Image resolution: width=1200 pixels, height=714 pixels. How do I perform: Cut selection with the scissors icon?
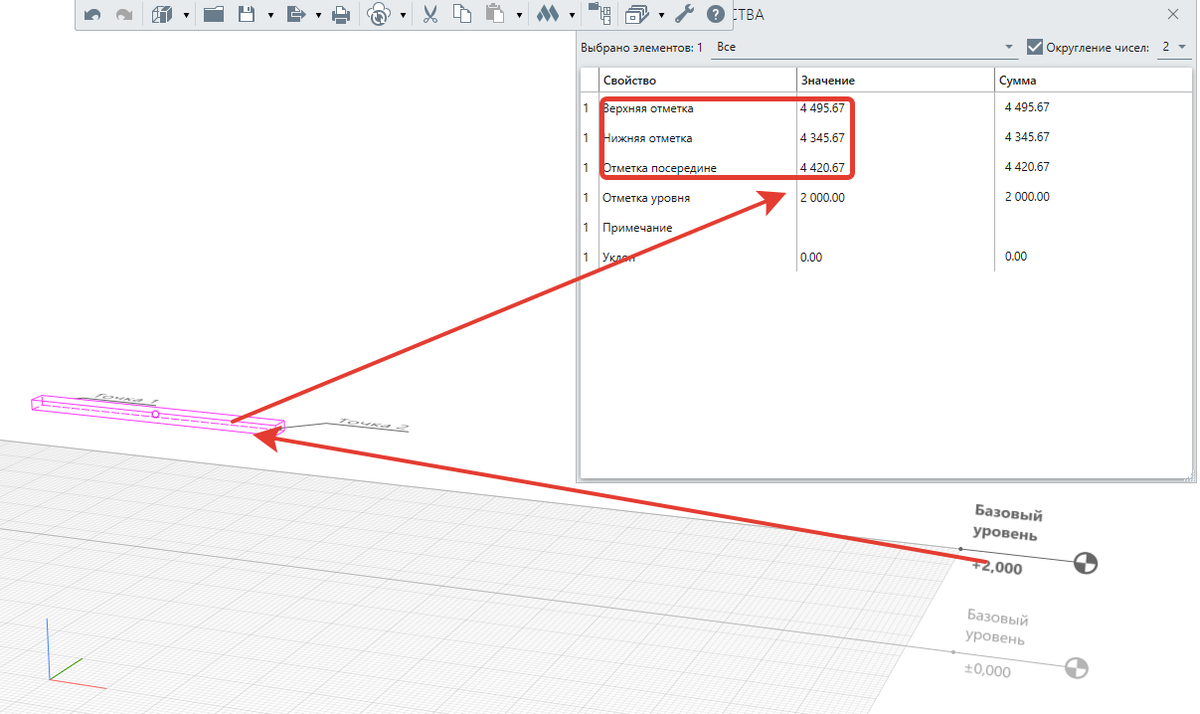[431, 15]
